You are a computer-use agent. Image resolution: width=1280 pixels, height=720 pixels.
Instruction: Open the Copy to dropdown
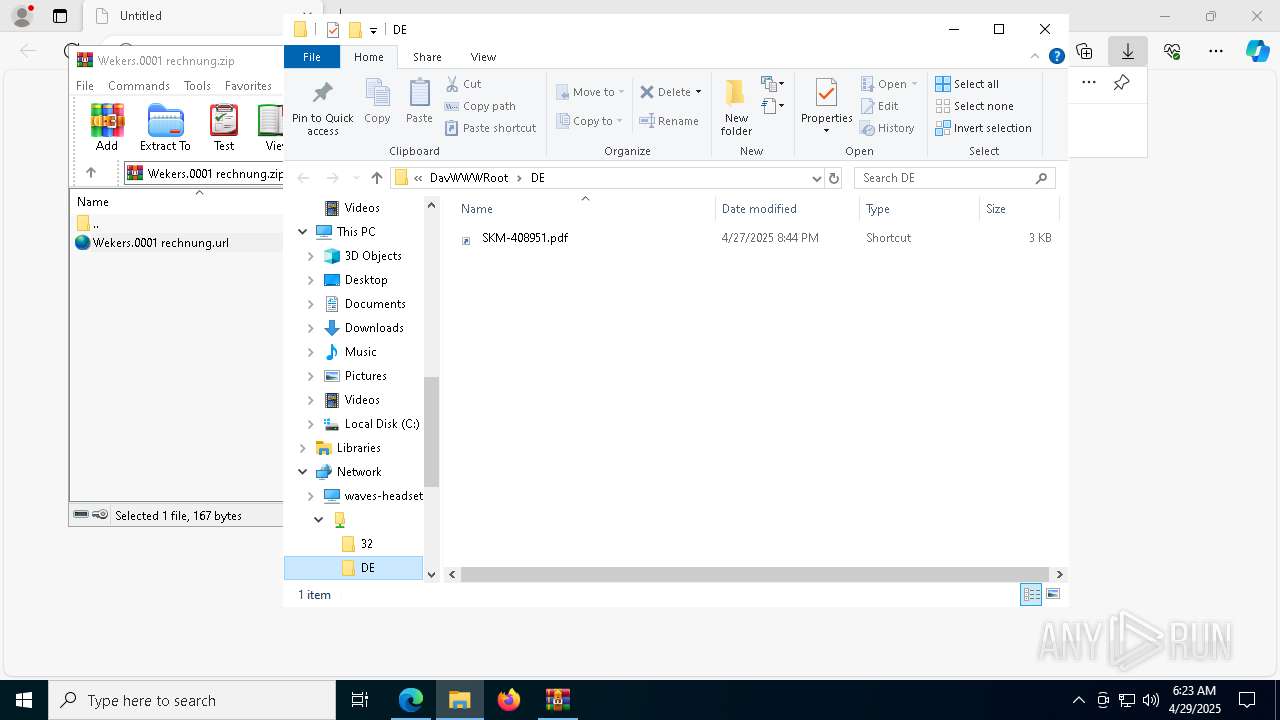pyautogui.click(x=590, y=121)
